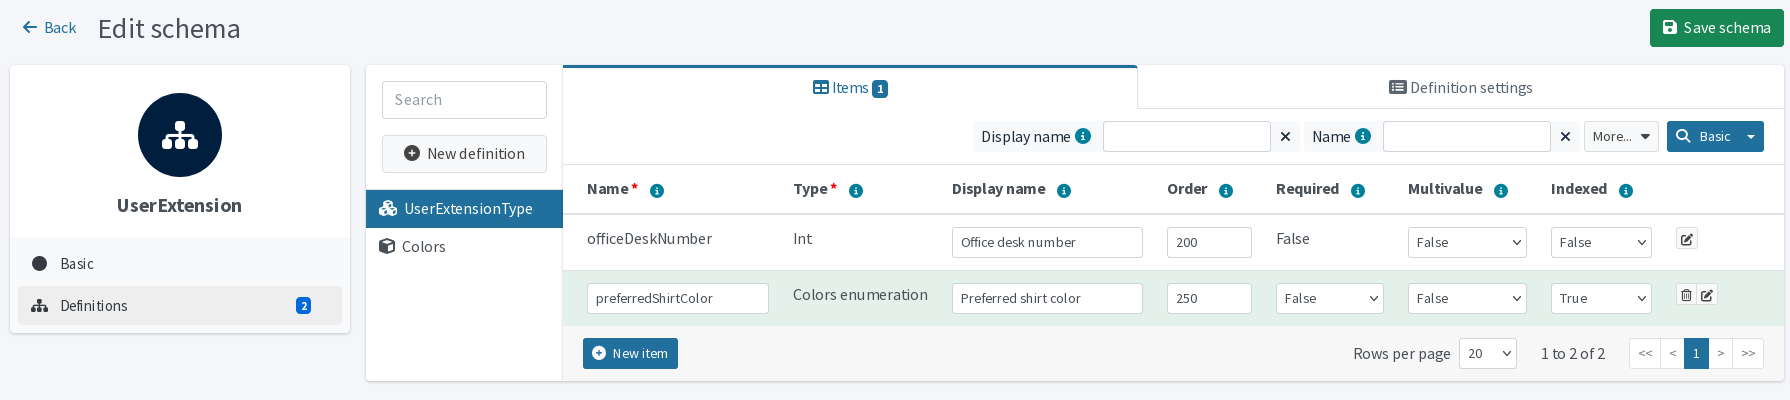Go to last page with >> button

click(x=1748, y=353)
